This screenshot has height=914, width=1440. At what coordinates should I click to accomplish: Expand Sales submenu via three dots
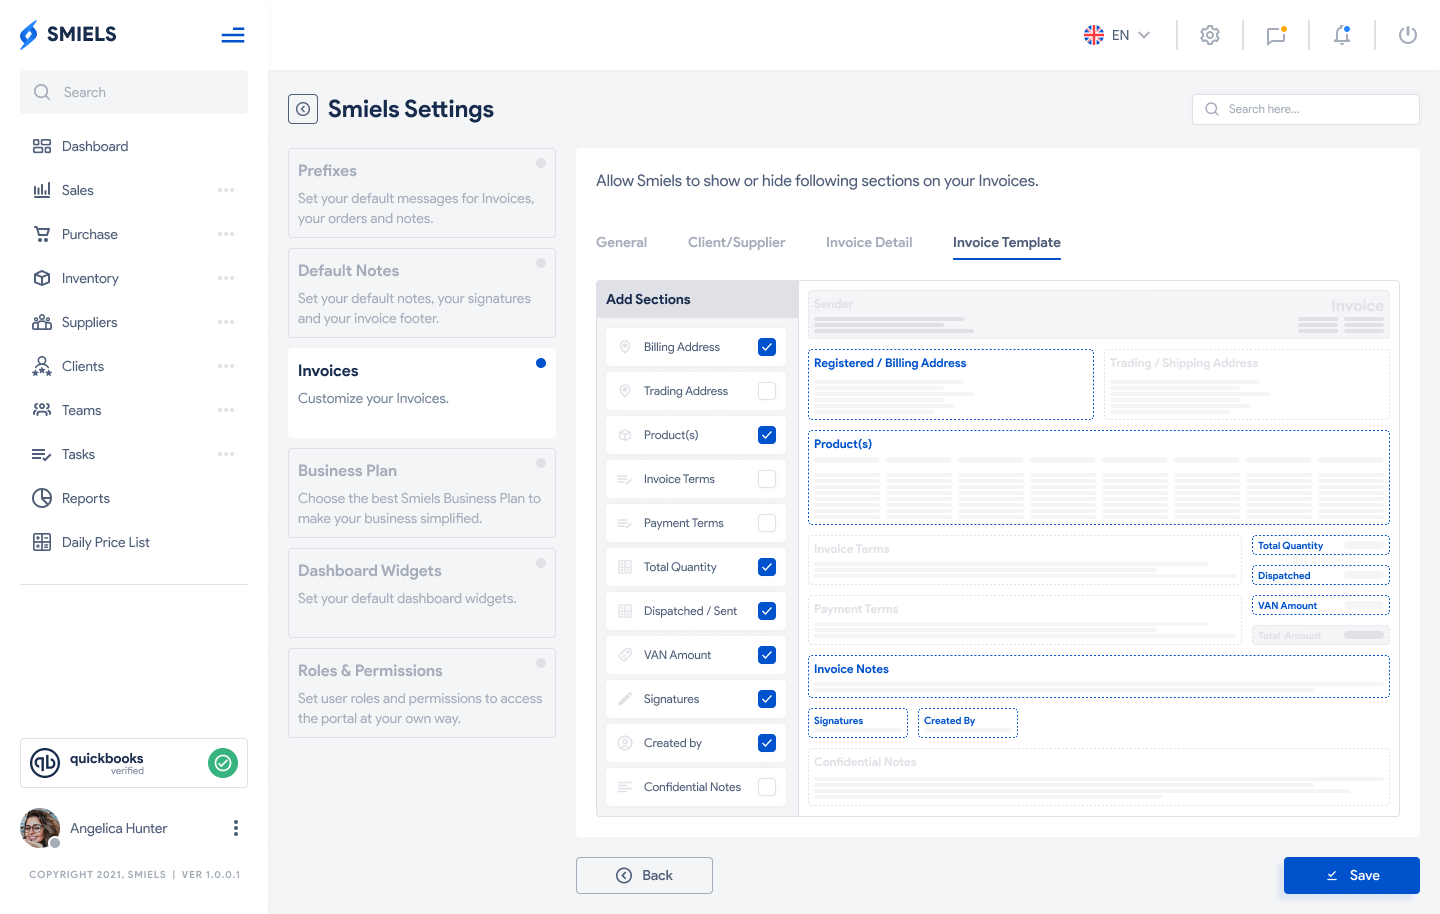tap(226, 190)
